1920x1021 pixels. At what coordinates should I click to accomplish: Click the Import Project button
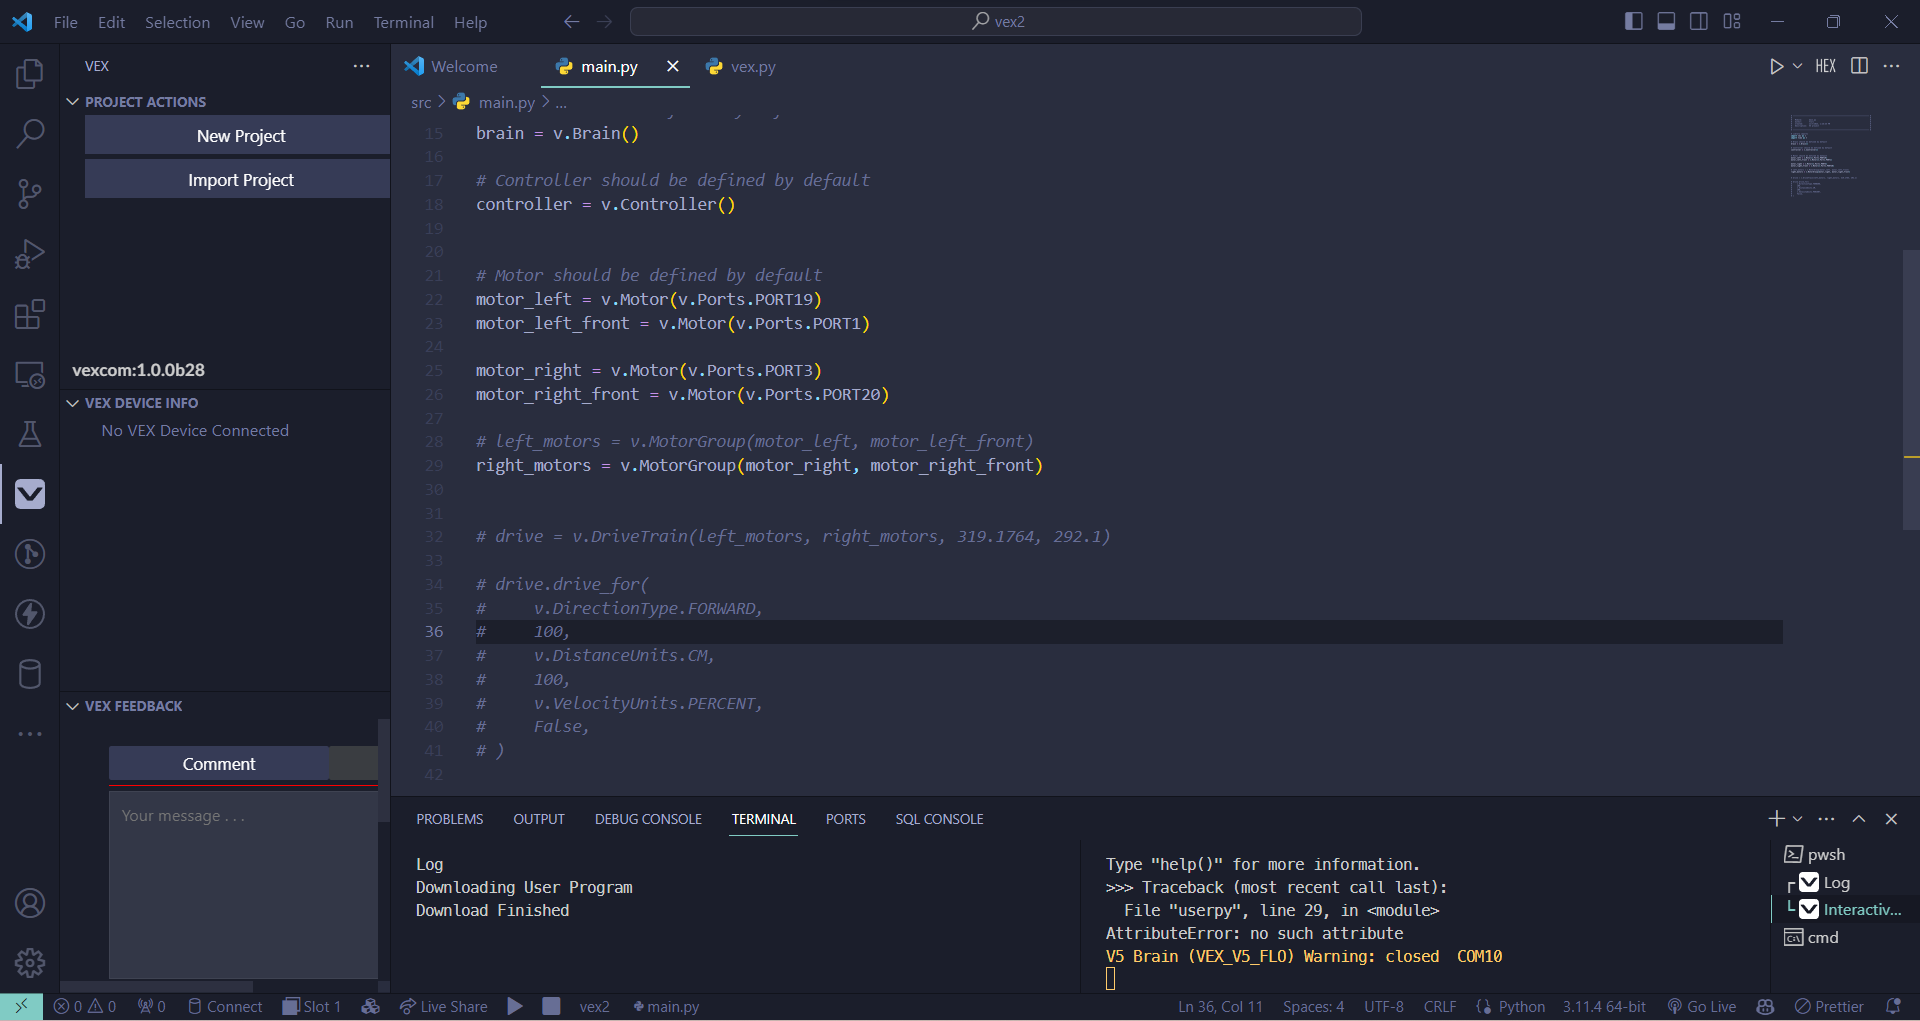(237, 179)
